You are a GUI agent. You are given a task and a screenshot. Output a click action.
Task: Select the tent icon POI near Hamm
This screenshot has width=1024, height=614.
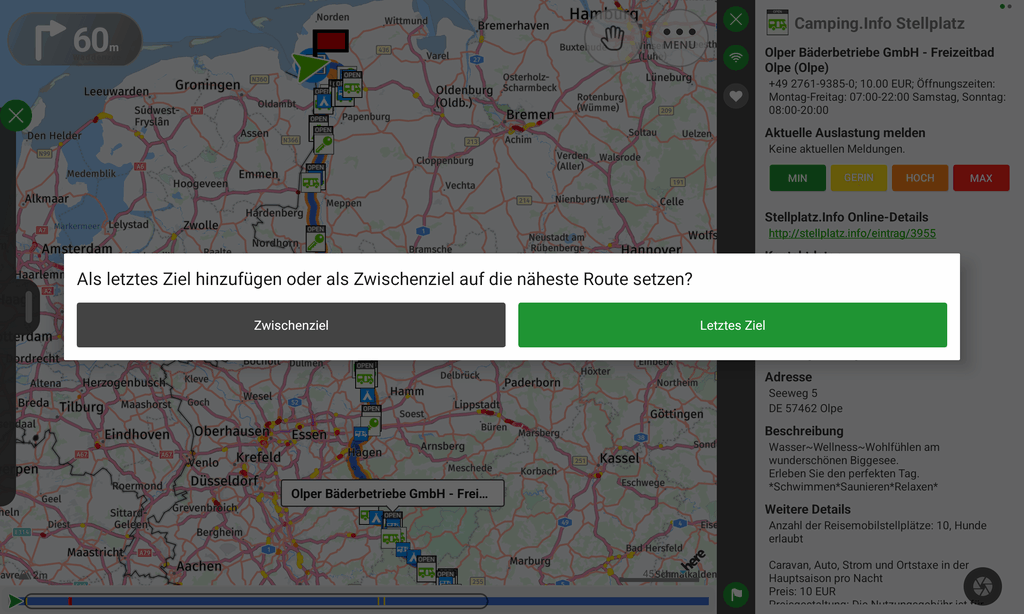pos(367,396)
